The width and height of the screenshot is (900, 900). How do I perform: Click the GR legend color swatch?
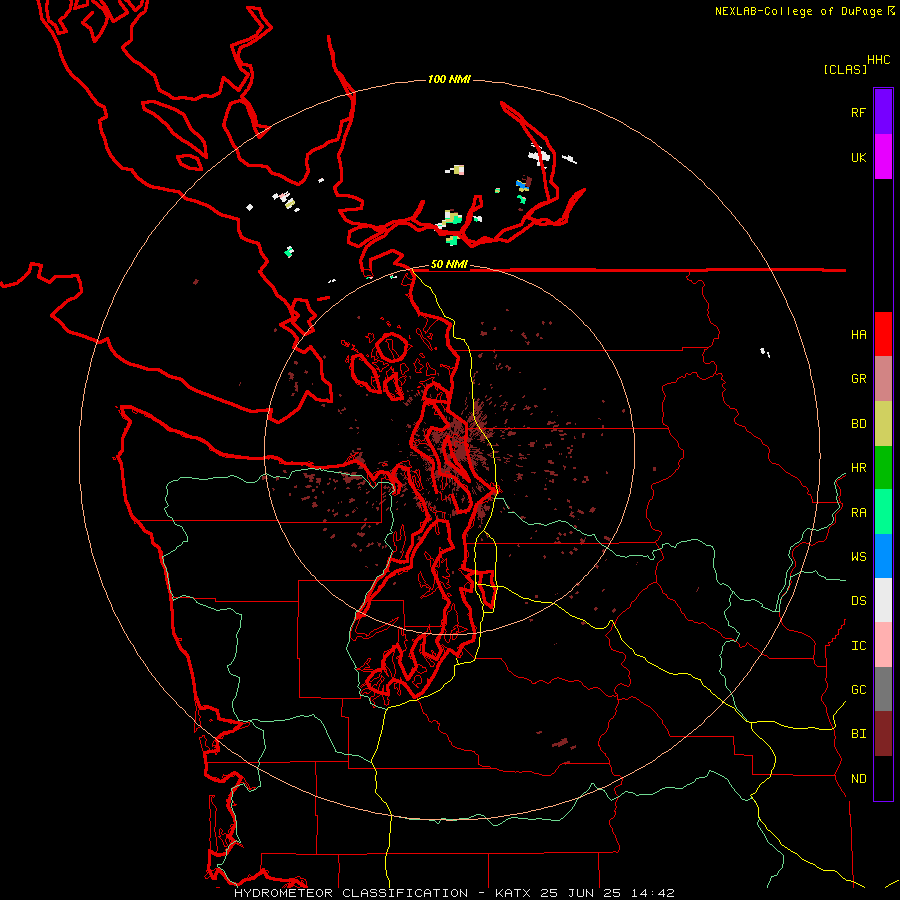(x=883, y=379)
